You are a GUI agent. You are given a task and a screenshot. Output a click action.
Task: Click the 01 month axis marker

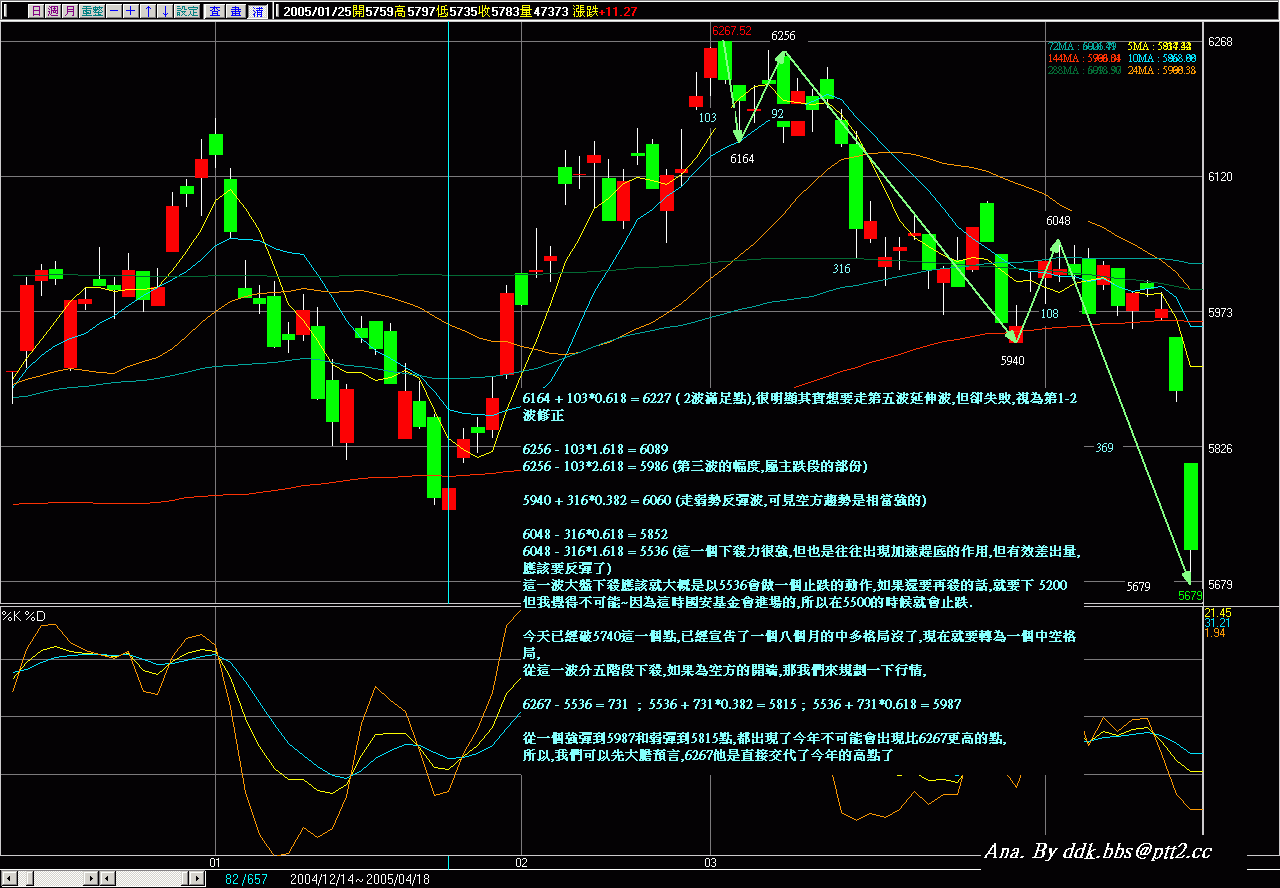pos(214,861)
